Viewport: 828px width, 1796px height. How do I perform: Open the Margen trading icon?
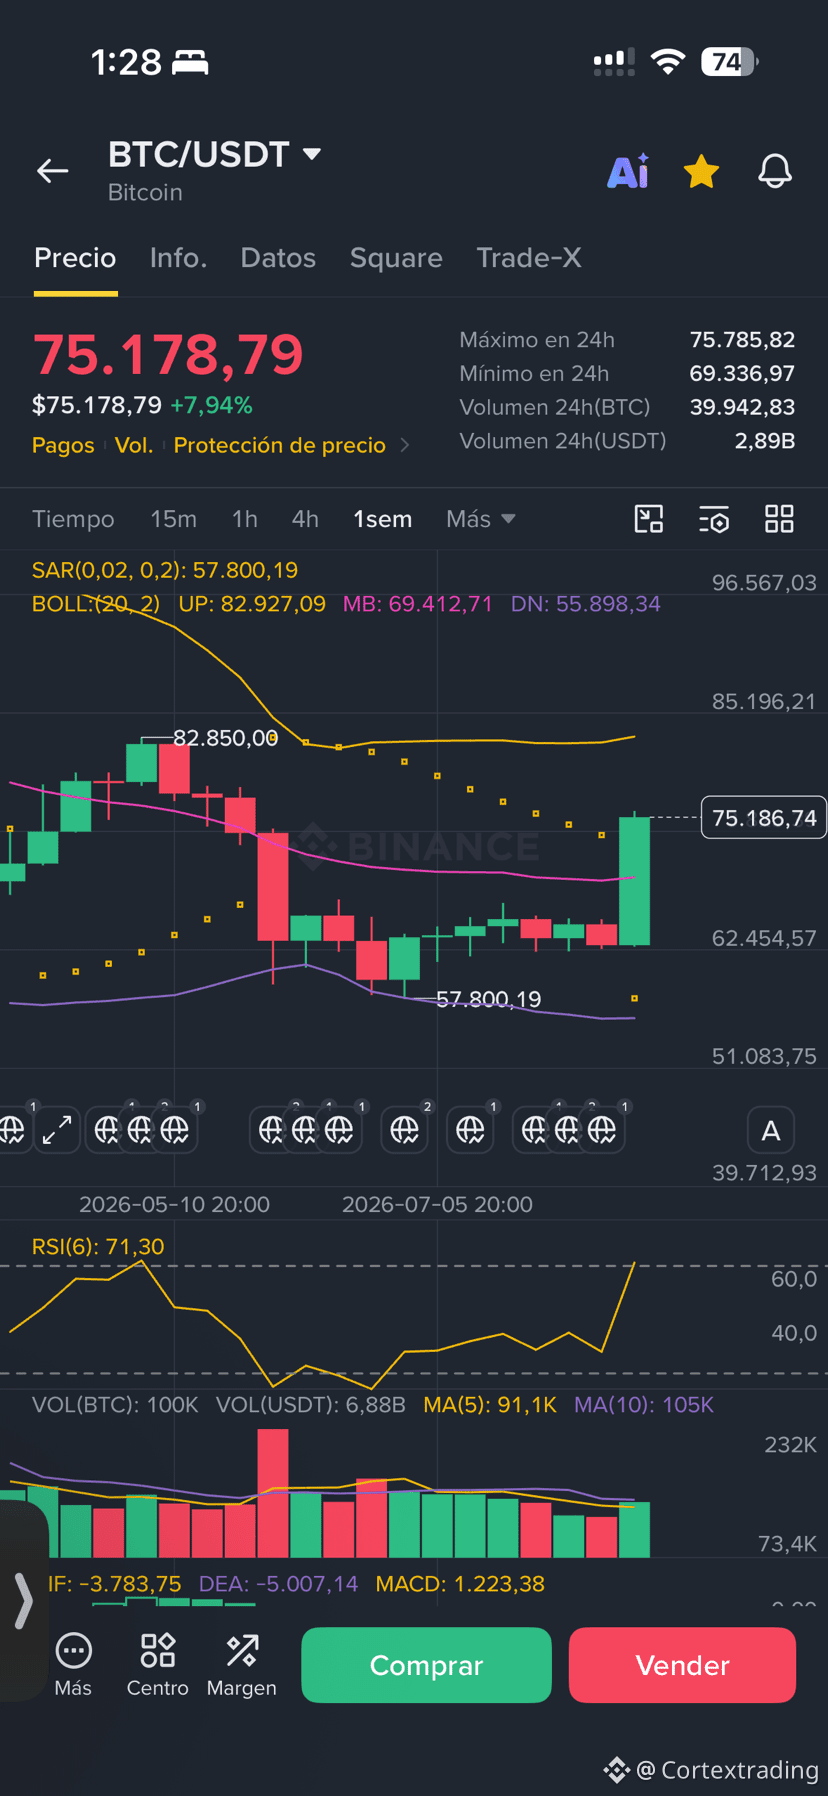[x=242, y=1664]
